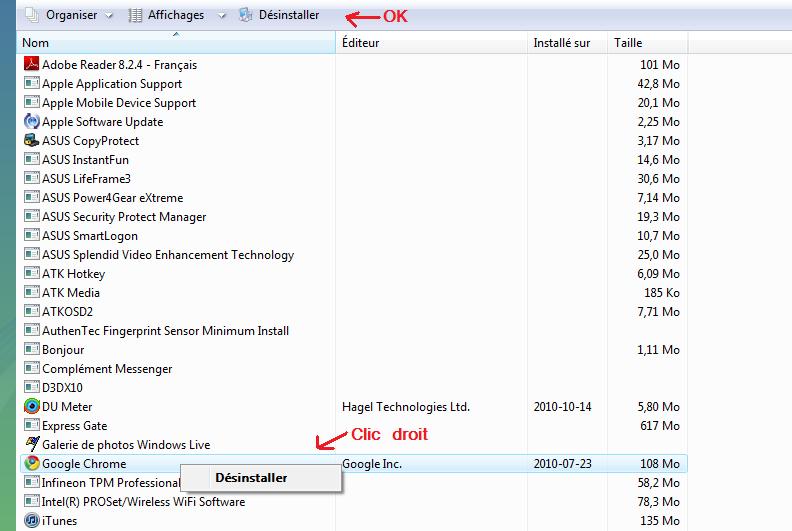Select the D3DX10 name
Viewport: 792px width, 531px height.
62,388
